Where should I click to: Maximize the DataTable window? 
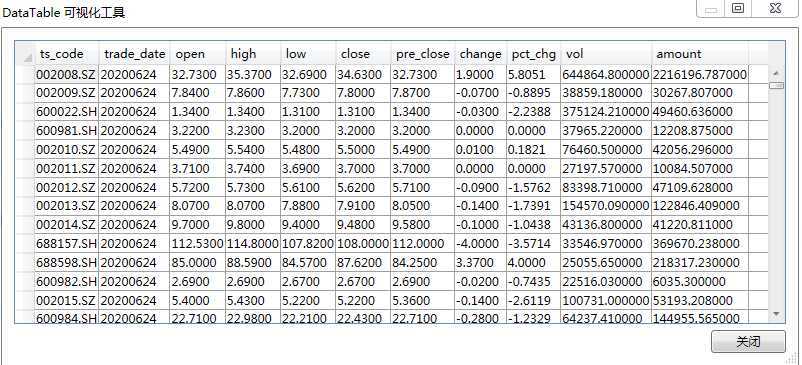point(738,8)
